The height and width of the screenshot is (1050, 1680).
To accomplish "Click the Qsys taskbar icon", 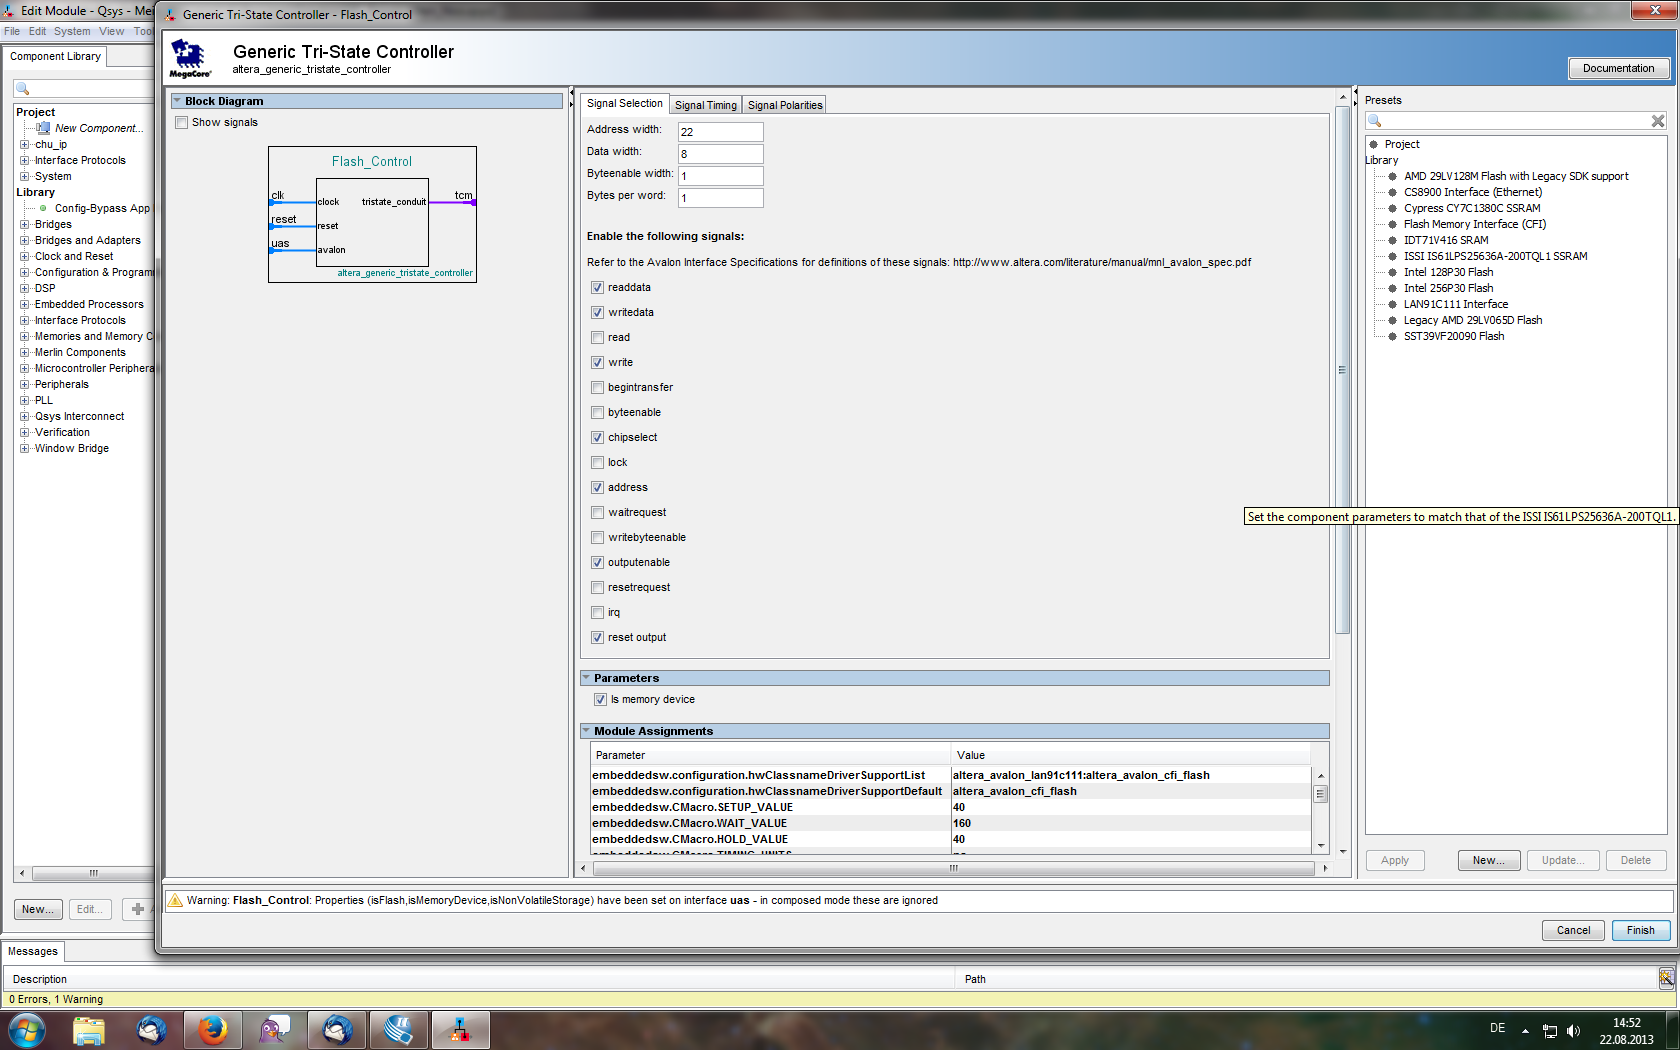I will (x=460, y=1029).
